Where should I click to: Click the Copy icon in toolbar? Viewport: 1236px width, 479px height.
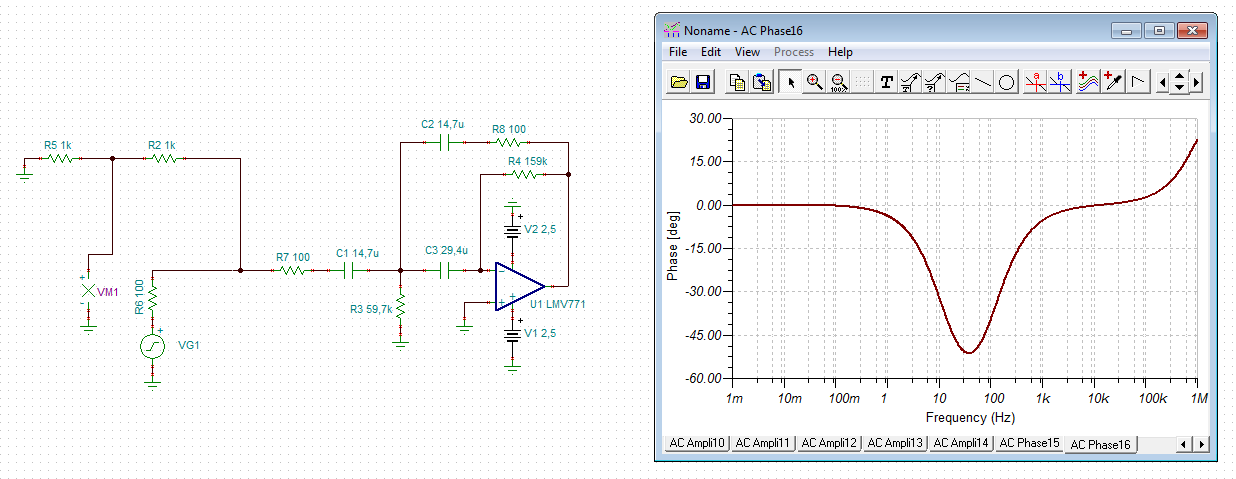click(737, 82)
